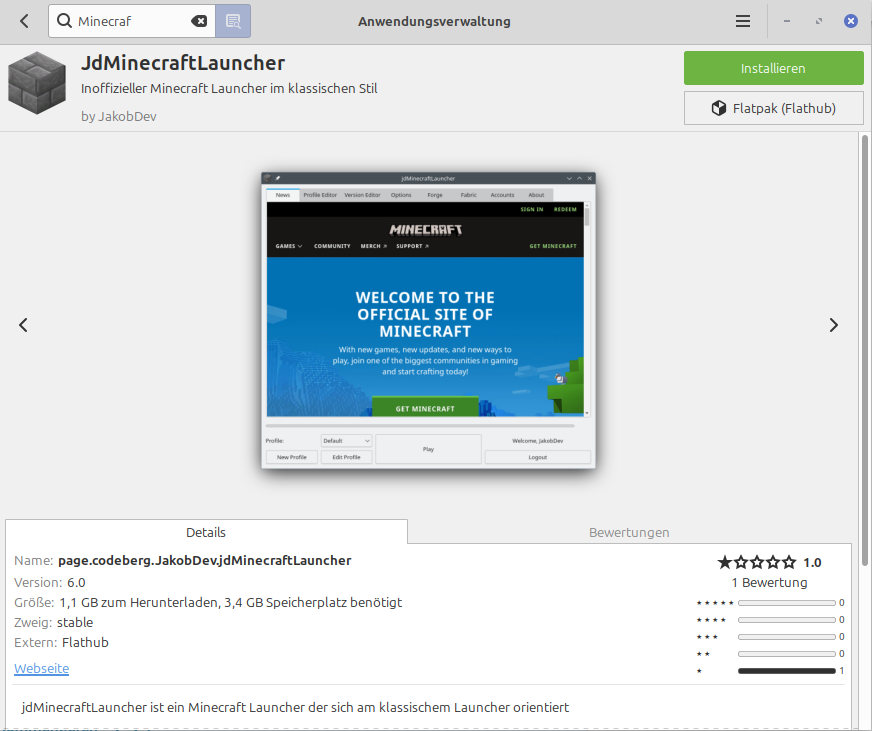Click the search magnifier icon

click(x=65, y=21)
